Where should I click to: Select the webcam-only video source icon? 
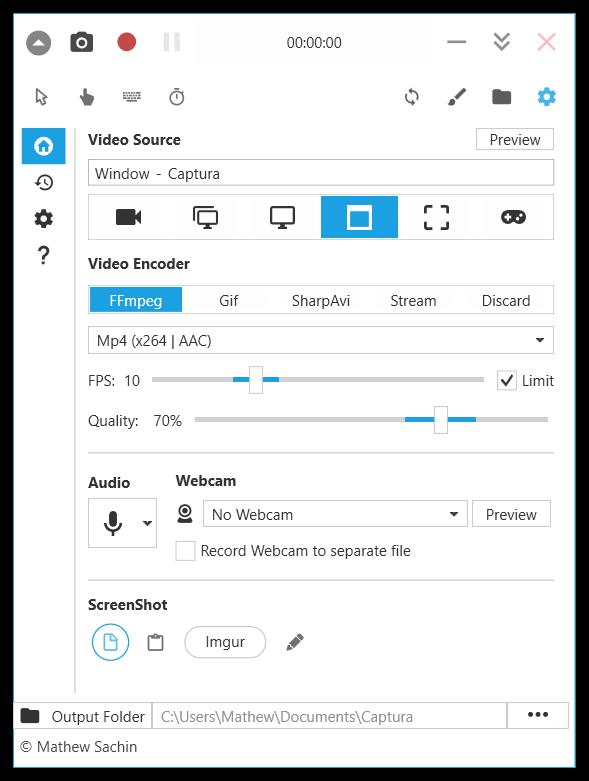coord(128,217)
